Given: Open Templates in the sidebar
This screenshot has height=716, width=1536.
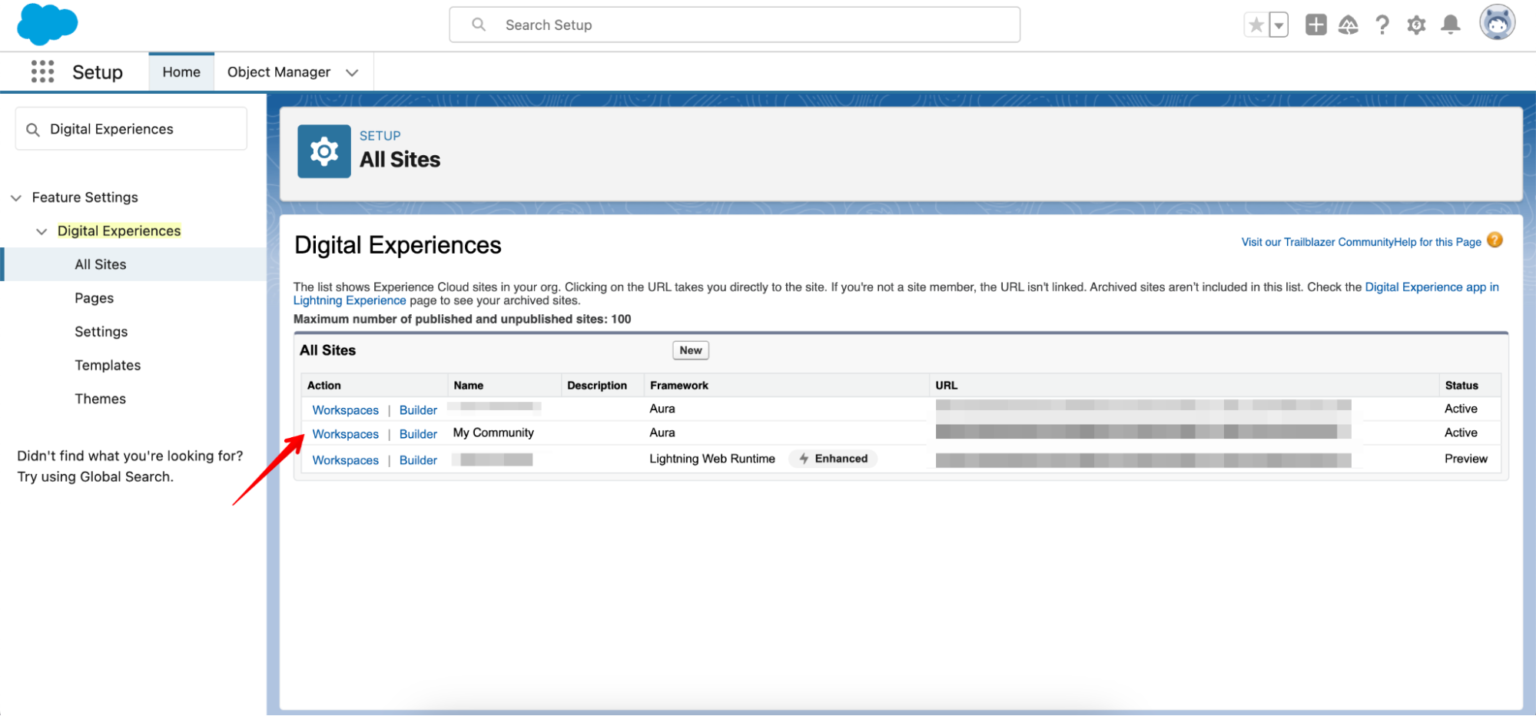Looking at the screenshot, I should point(108,365).
